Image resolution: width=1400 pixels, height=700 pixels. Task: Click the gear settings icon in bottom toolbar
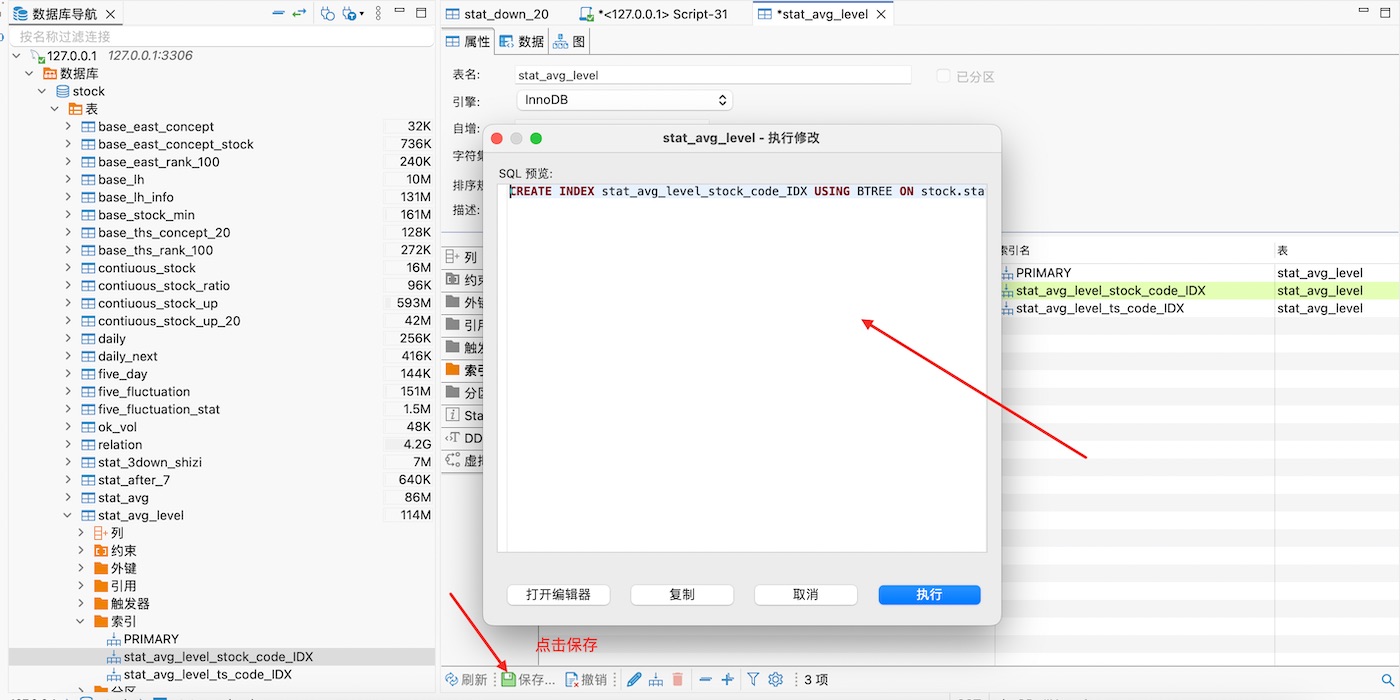[776, 680]
